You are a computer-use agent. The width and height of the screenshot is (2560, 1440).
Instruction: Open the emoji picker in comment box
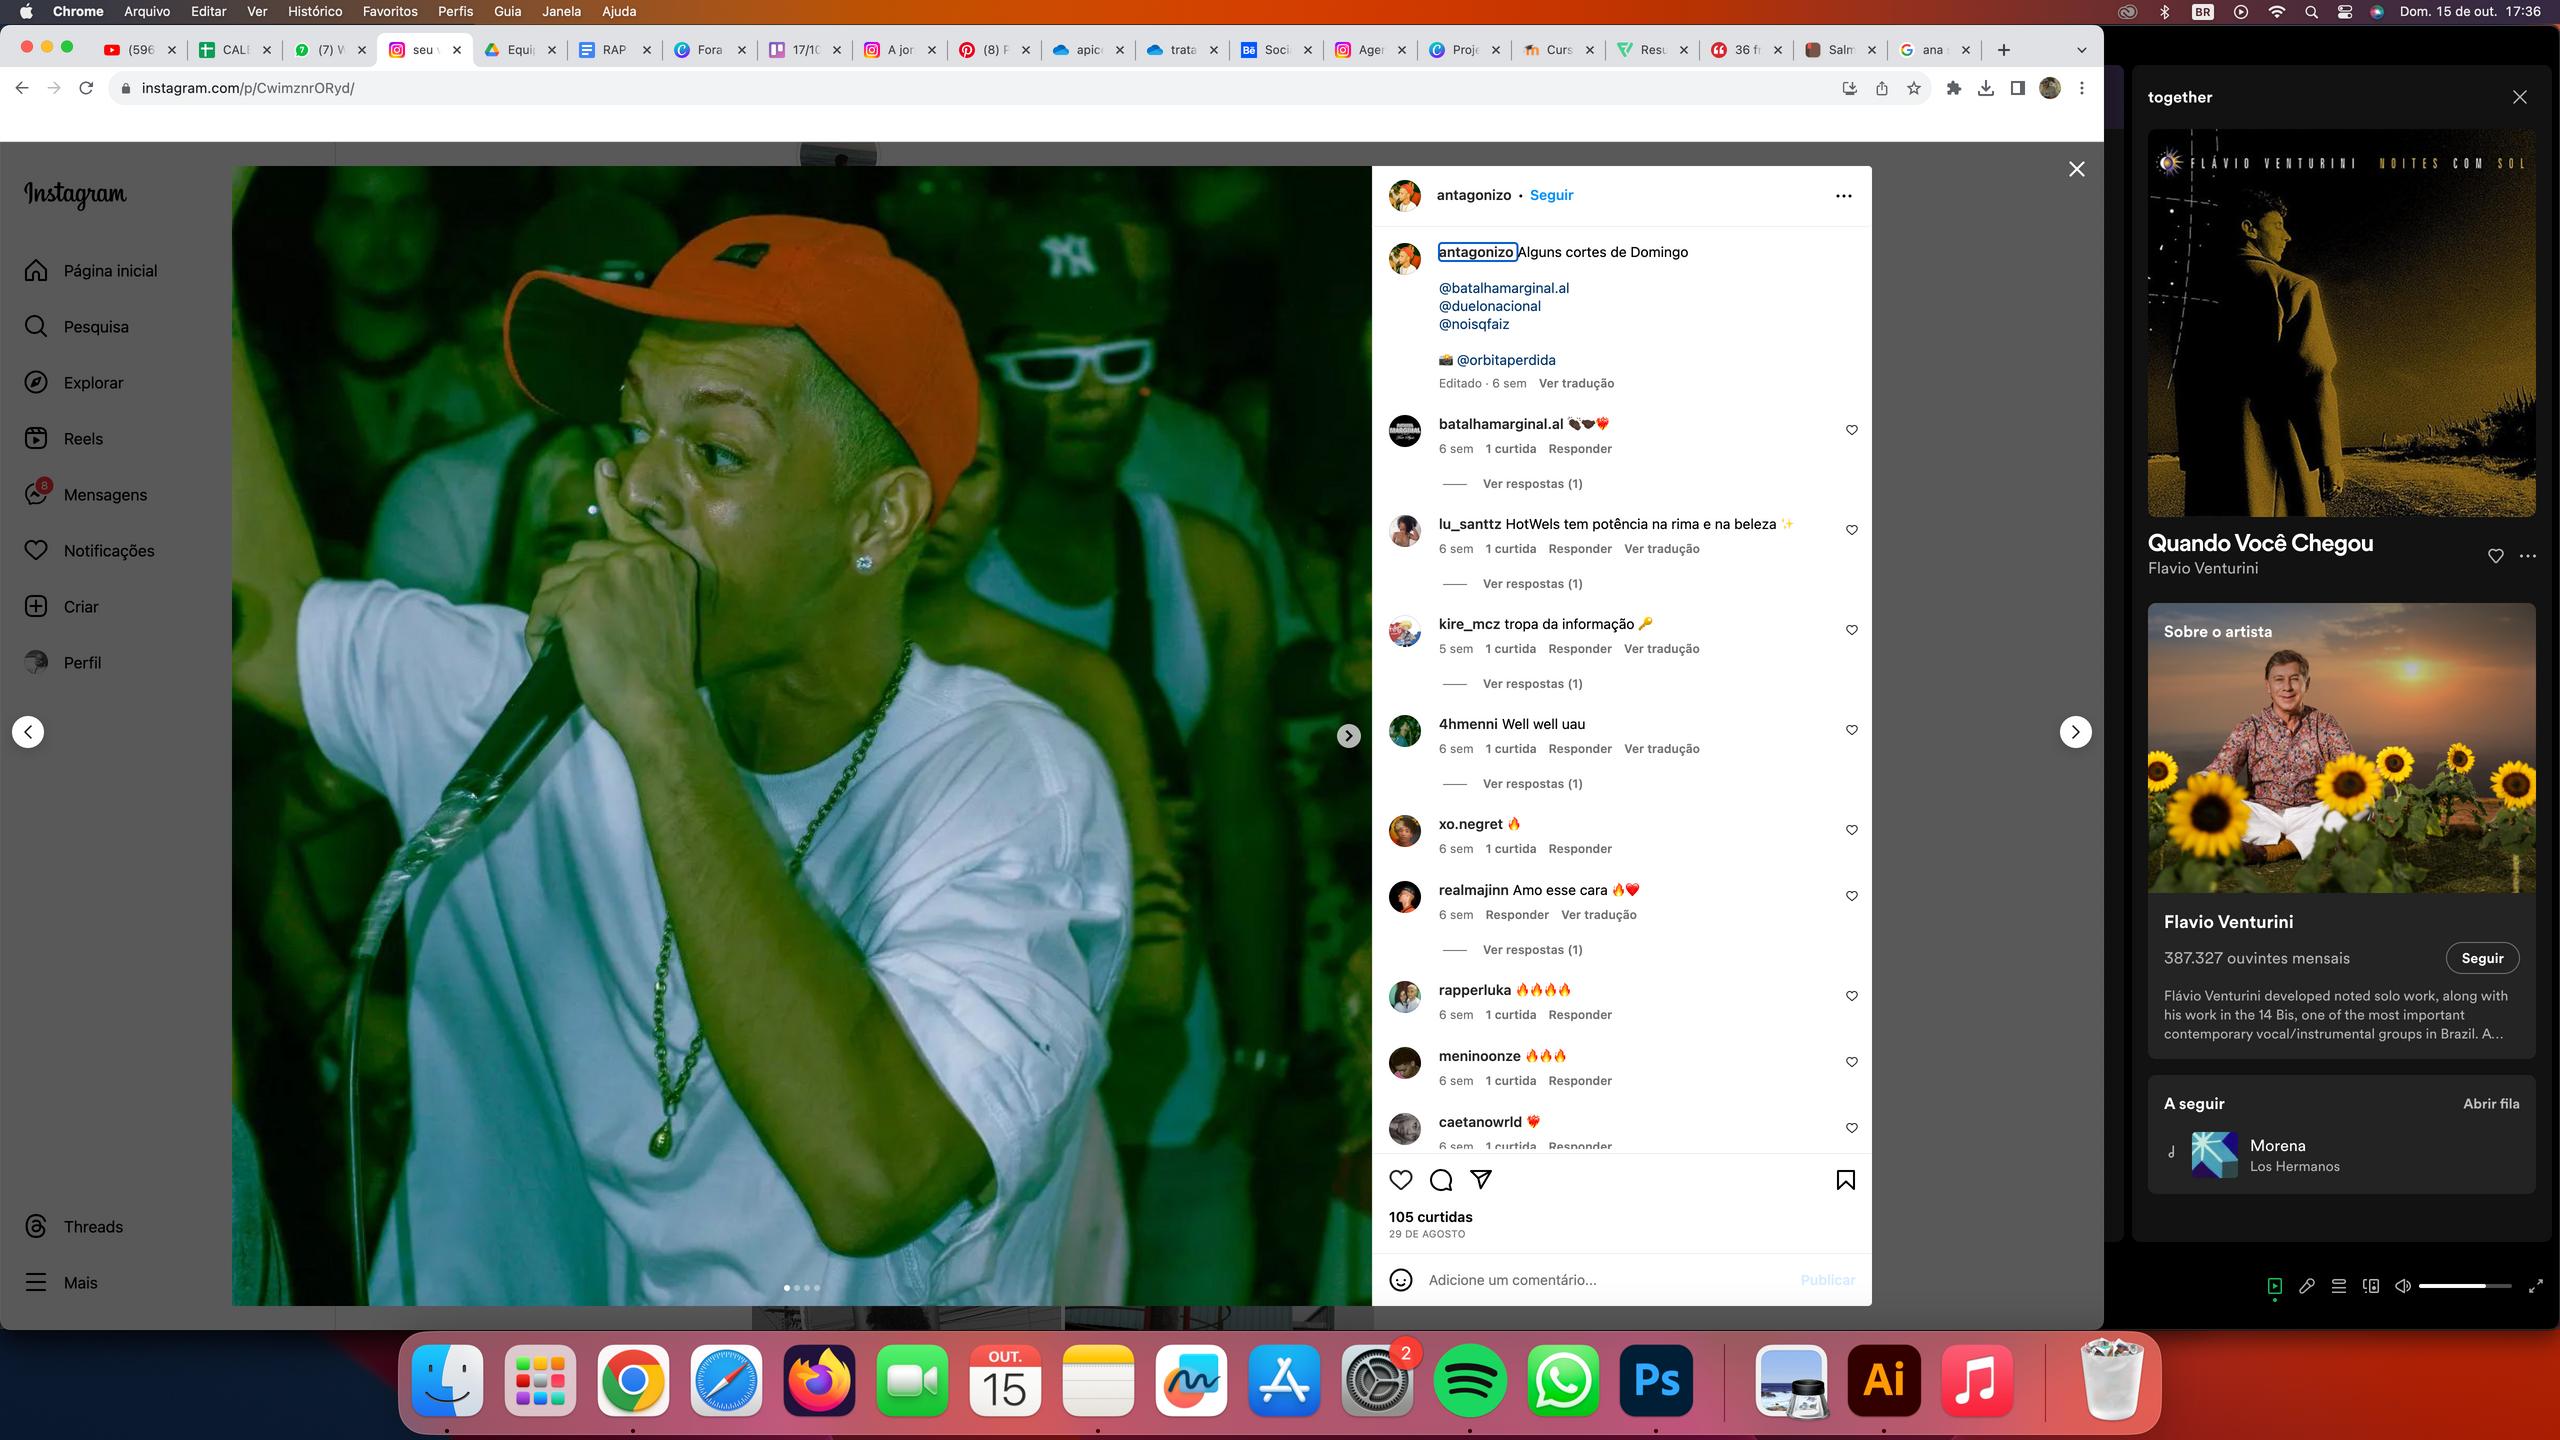[x=1401, y=1280]
